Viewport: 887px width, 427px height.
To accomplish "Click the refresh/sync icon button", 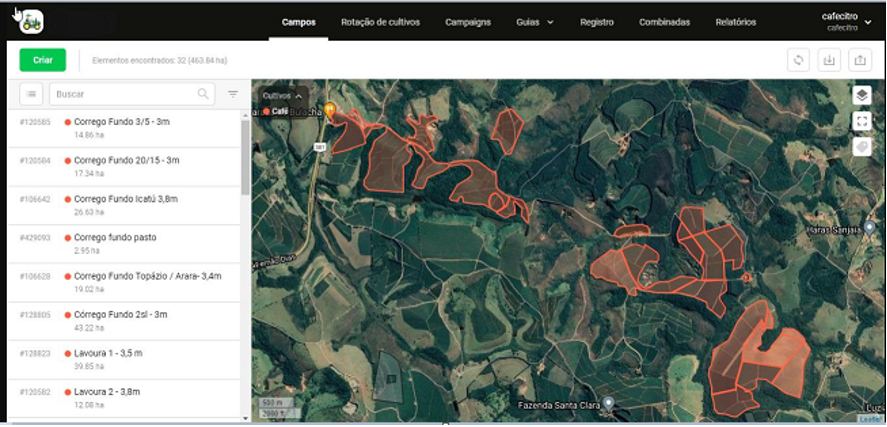I will [798, 60].
